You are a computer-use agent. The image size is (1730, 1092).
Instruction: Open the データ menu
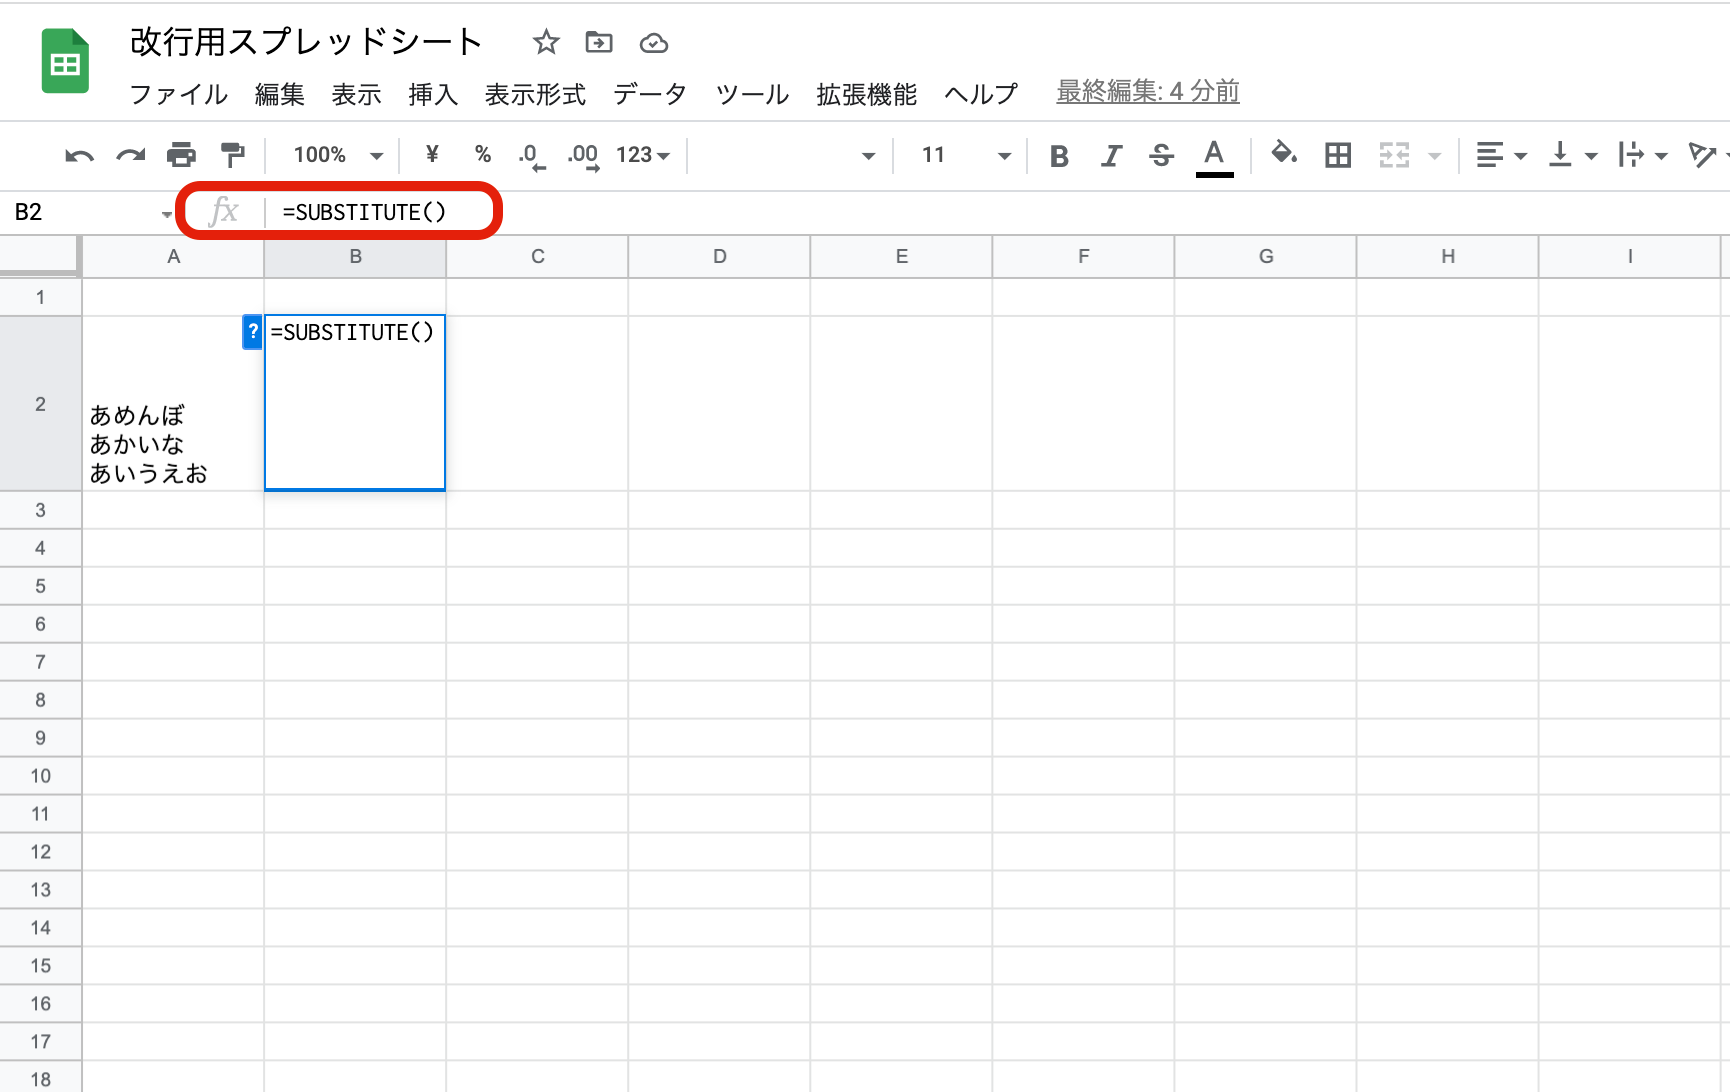point(650,94)
